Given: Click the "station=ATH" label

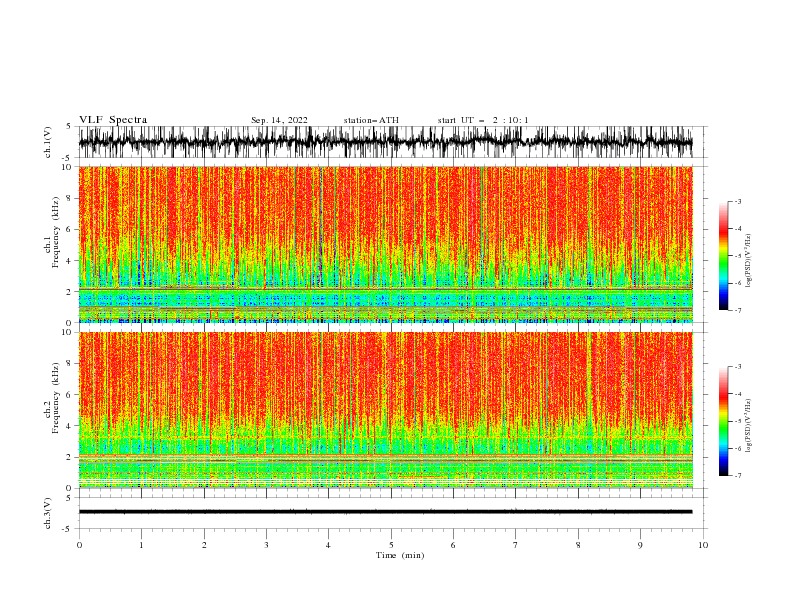Looking at the screenshot, I should click(371, 120).
